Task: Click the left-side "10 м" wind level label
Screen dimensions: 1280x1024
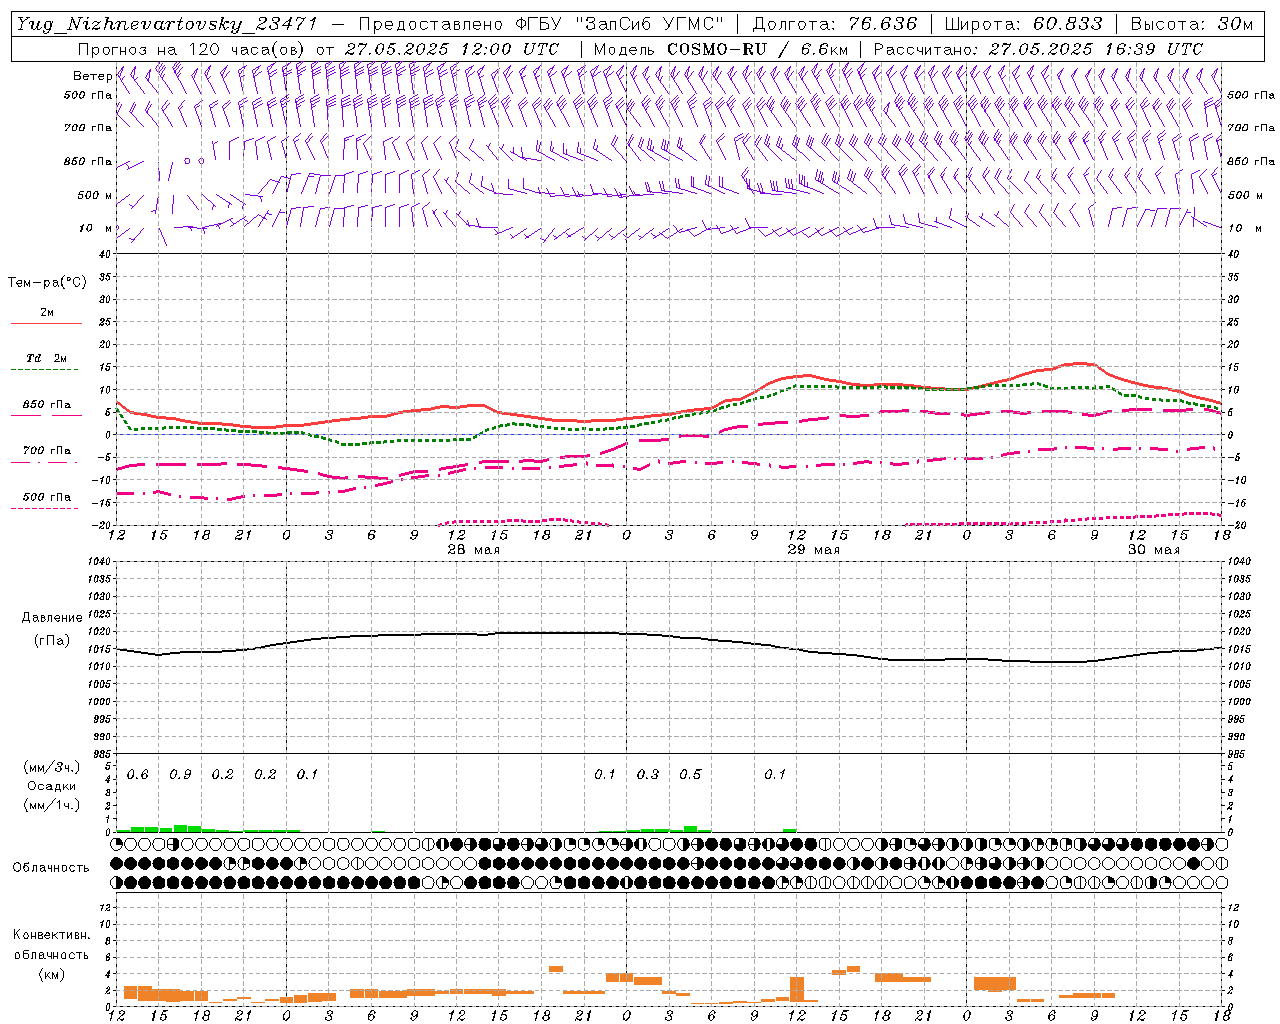Action: 95,228
